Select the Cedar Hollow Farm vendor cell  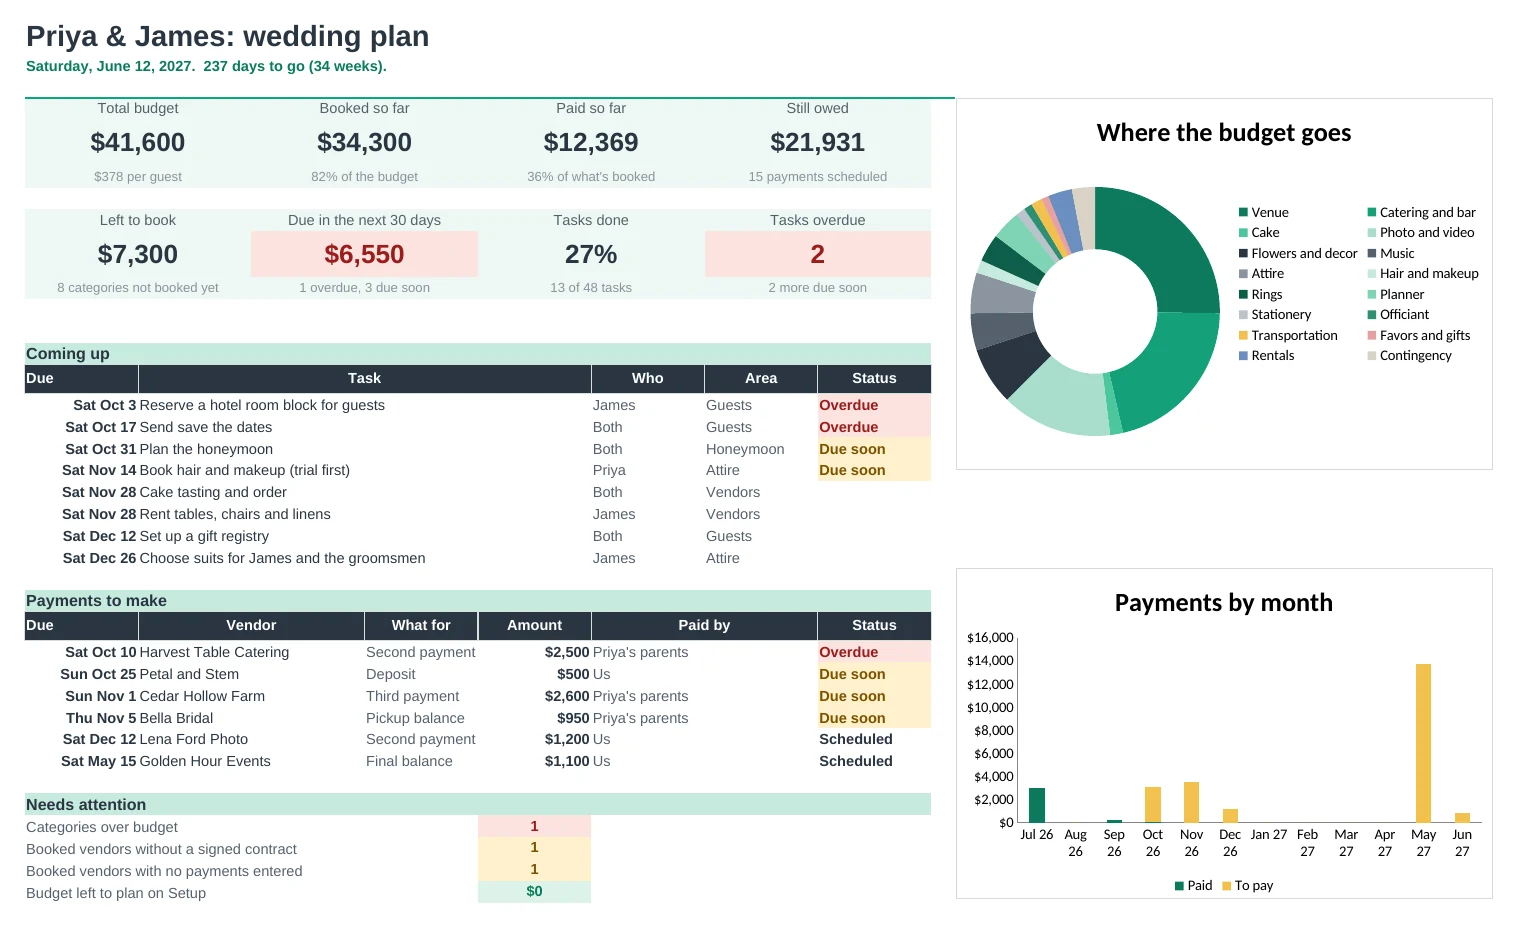[251, 696]
